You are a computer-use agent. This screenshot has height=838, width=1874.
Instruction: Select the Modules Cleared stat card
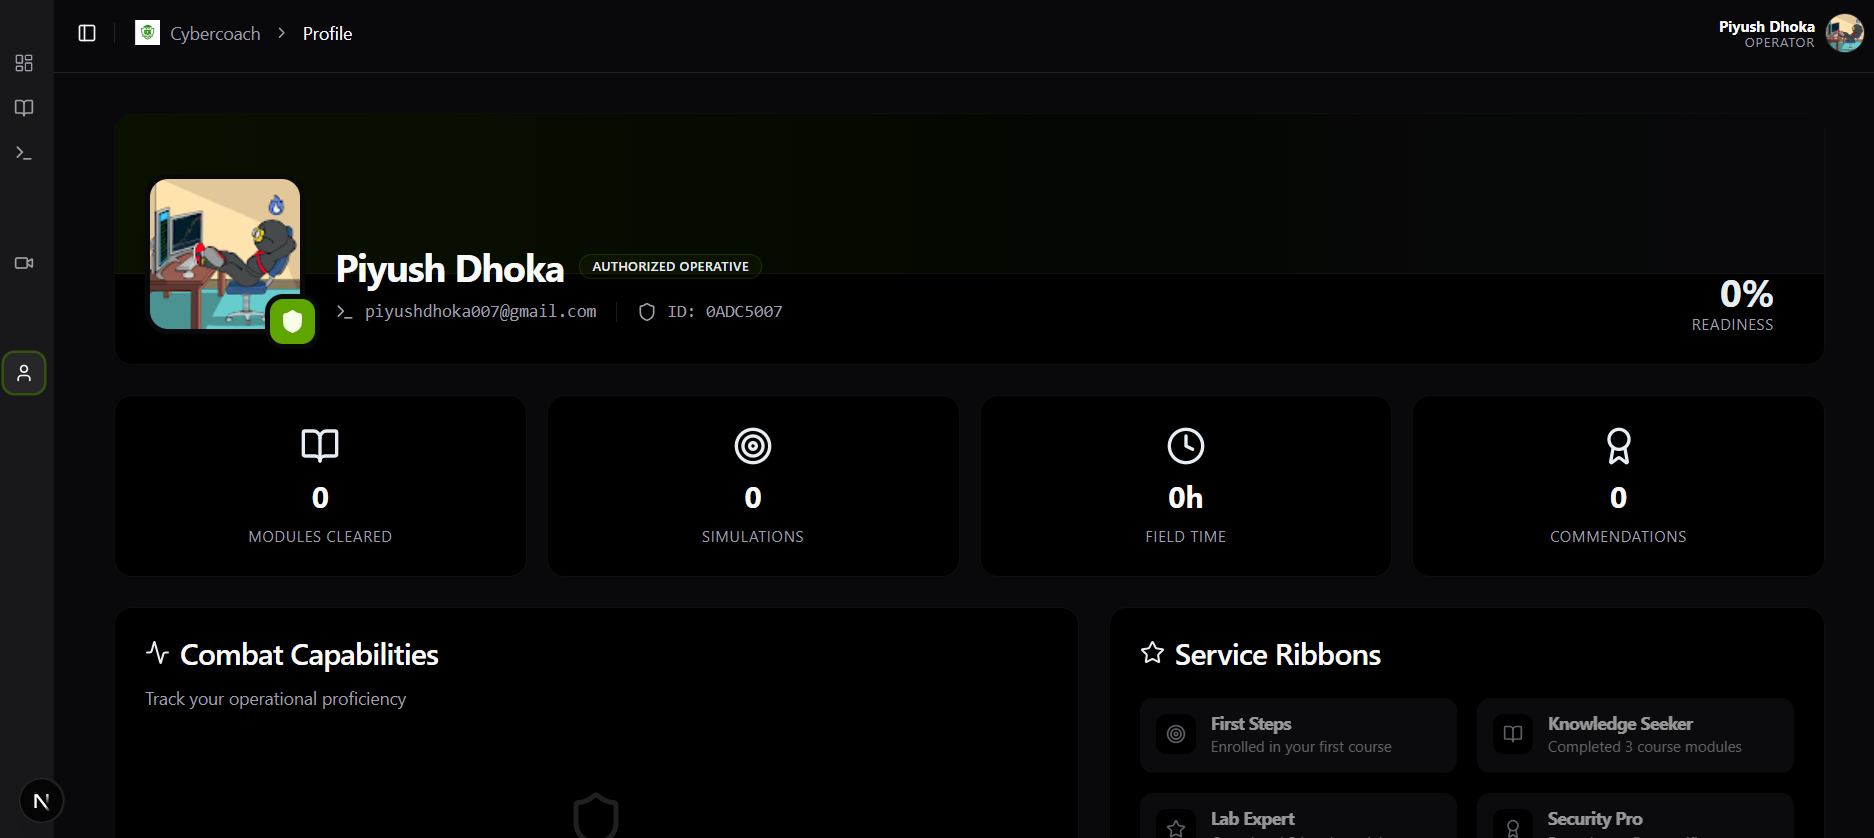click(320, 486)
